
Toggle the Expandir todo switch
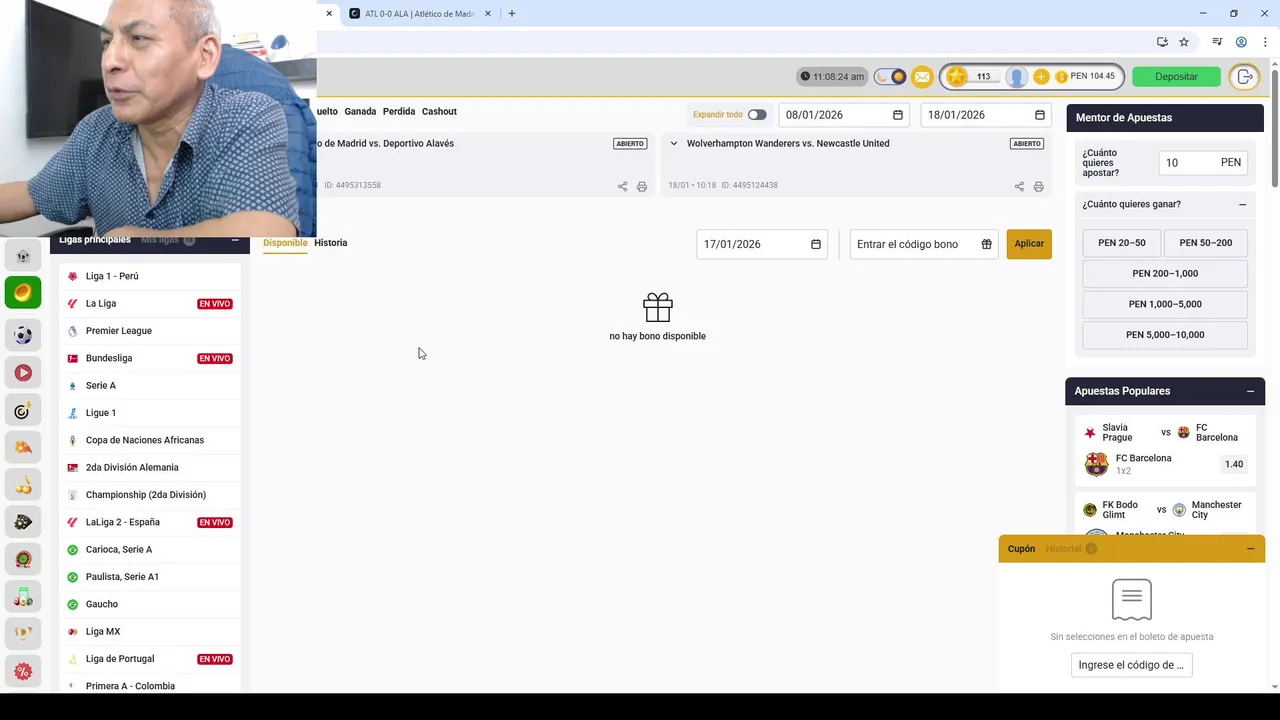[757, 115]
